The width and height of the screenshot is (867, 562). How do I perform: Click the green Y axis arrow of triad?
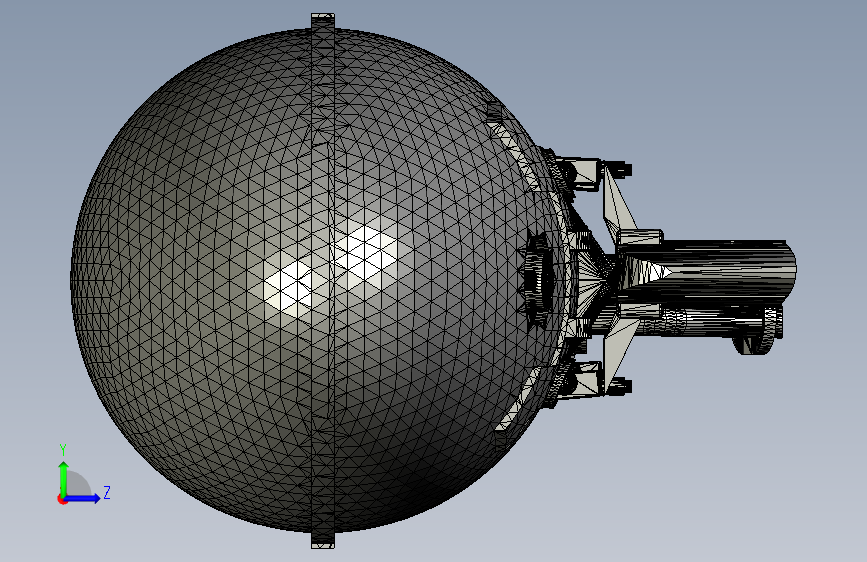(x=63, y=479)
